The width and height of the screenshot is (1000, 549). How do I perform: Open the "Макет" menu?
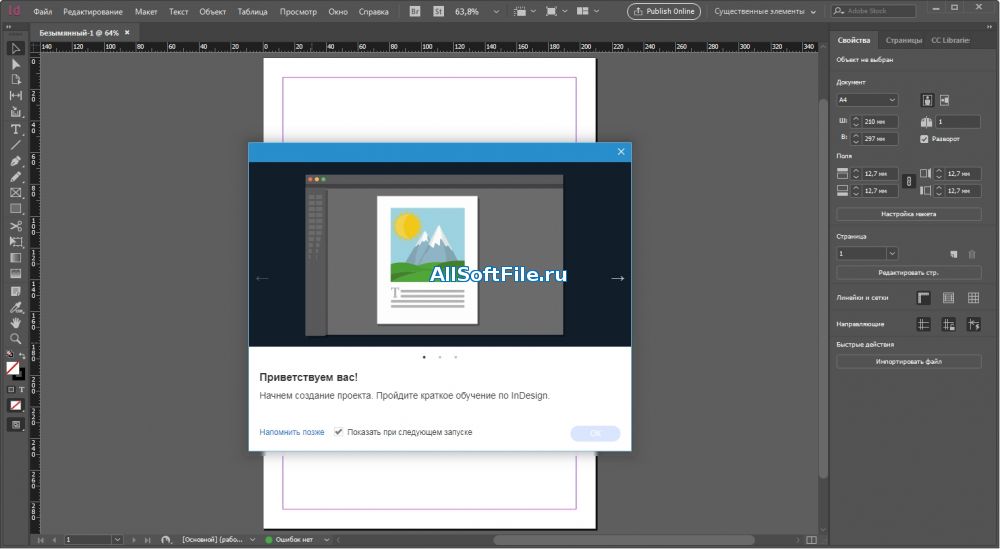(146, 12)
